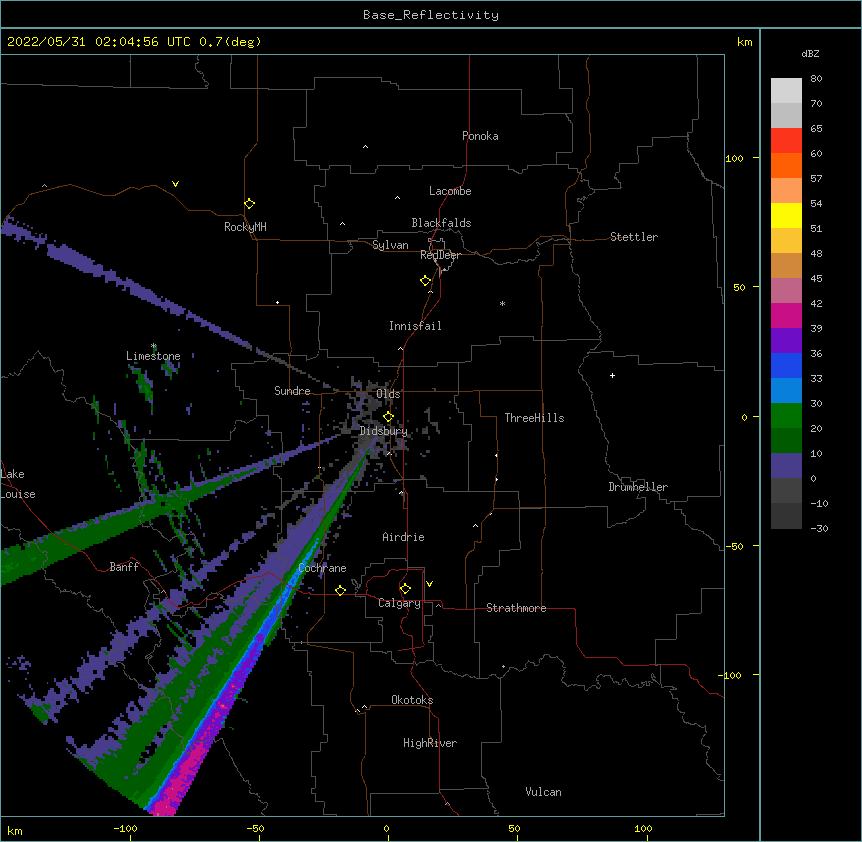Click the white plus marker north of Drumheller
This screenshot has width=862, height=842.
(x=612, y=375)
